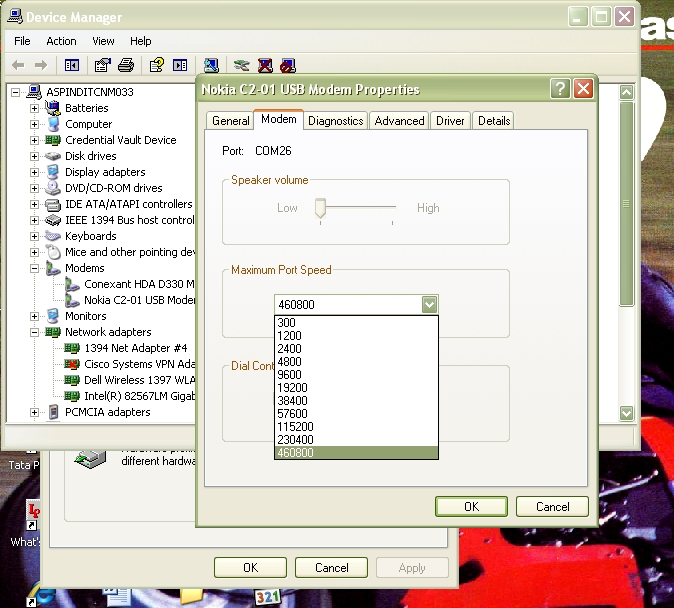Select Cisco Systems VPN Adapter device

click(x=139, y=364)
